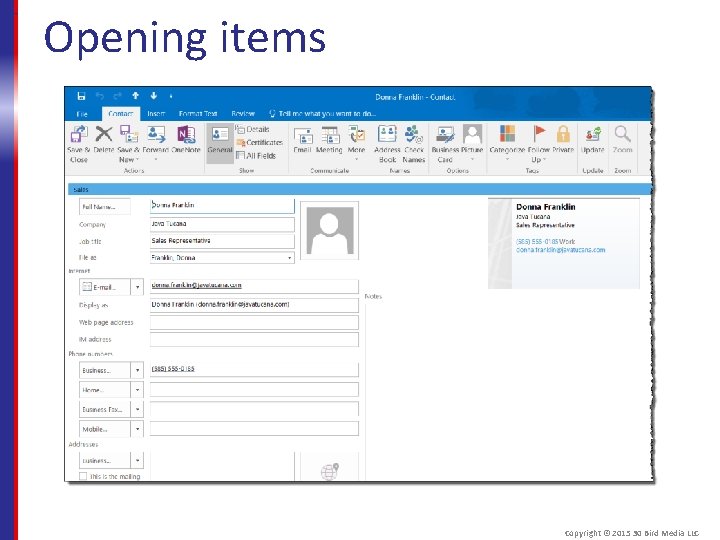Categorize the contact
This screenshot has height=540, width=720.
click(x=507, y=143)
